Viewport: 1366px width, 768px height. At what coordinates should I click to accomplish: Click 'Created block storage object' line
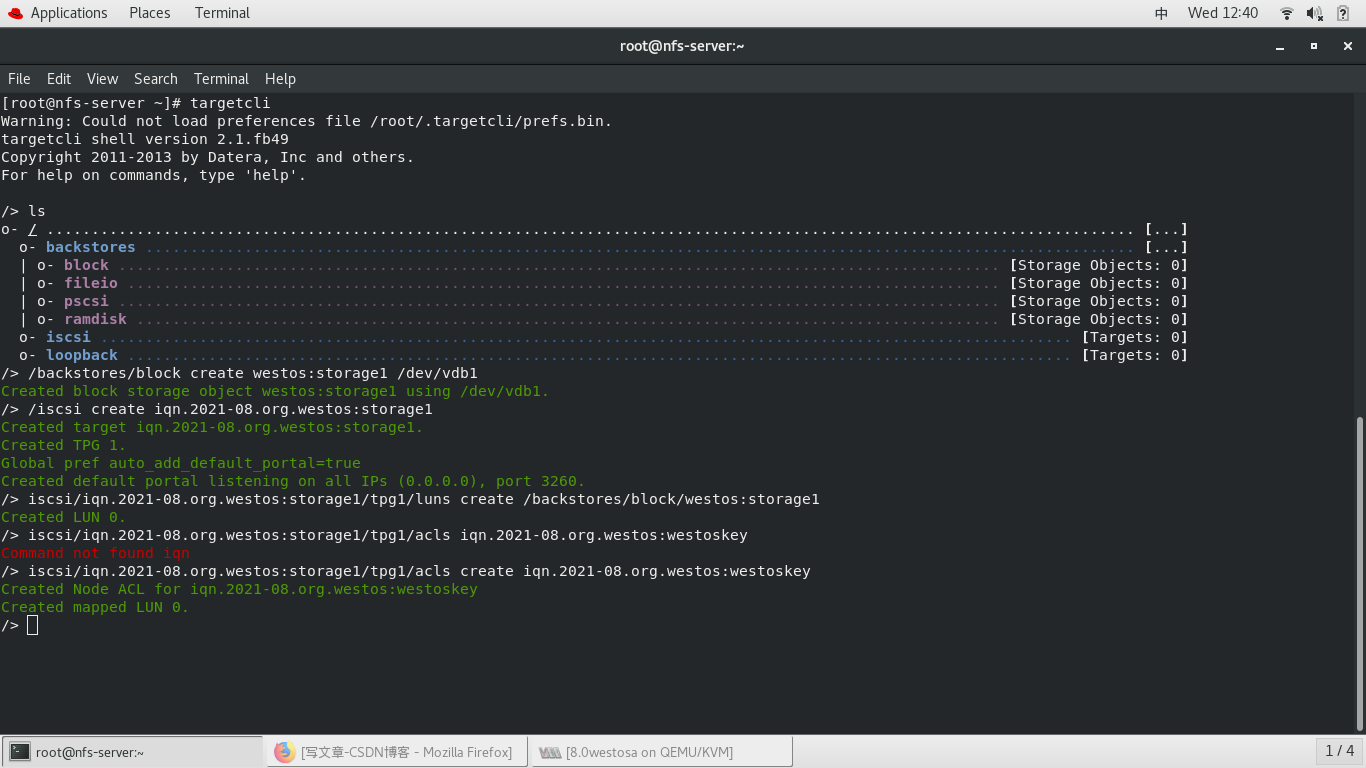(x=275, y=391)
